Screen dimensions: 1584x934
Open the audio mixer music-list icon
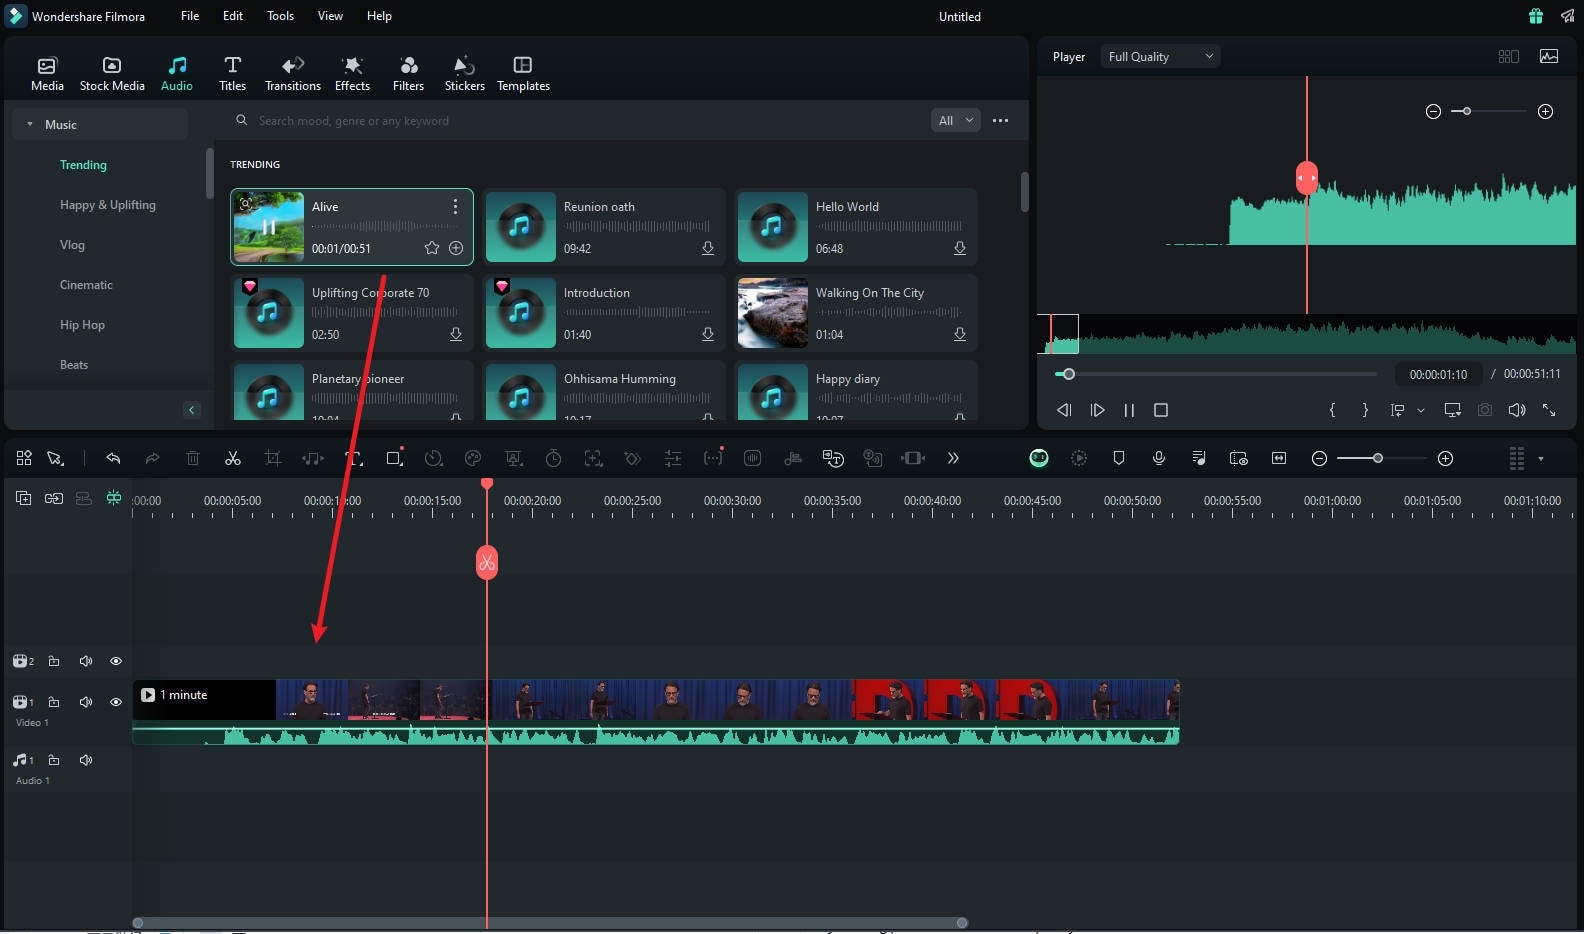click(x=1199, y=458)
